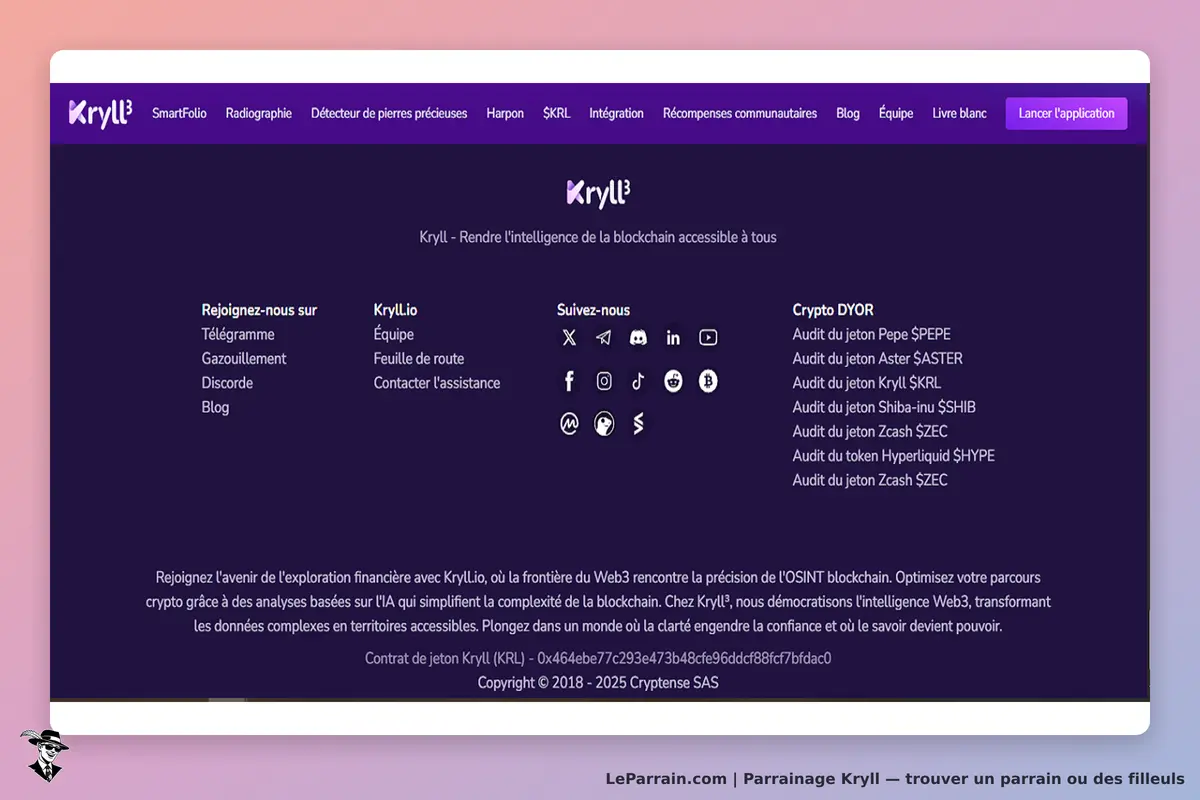Open the Telegram paper-plane icon
Screen dimensions: 1200x800
click(x=604, y=338)
